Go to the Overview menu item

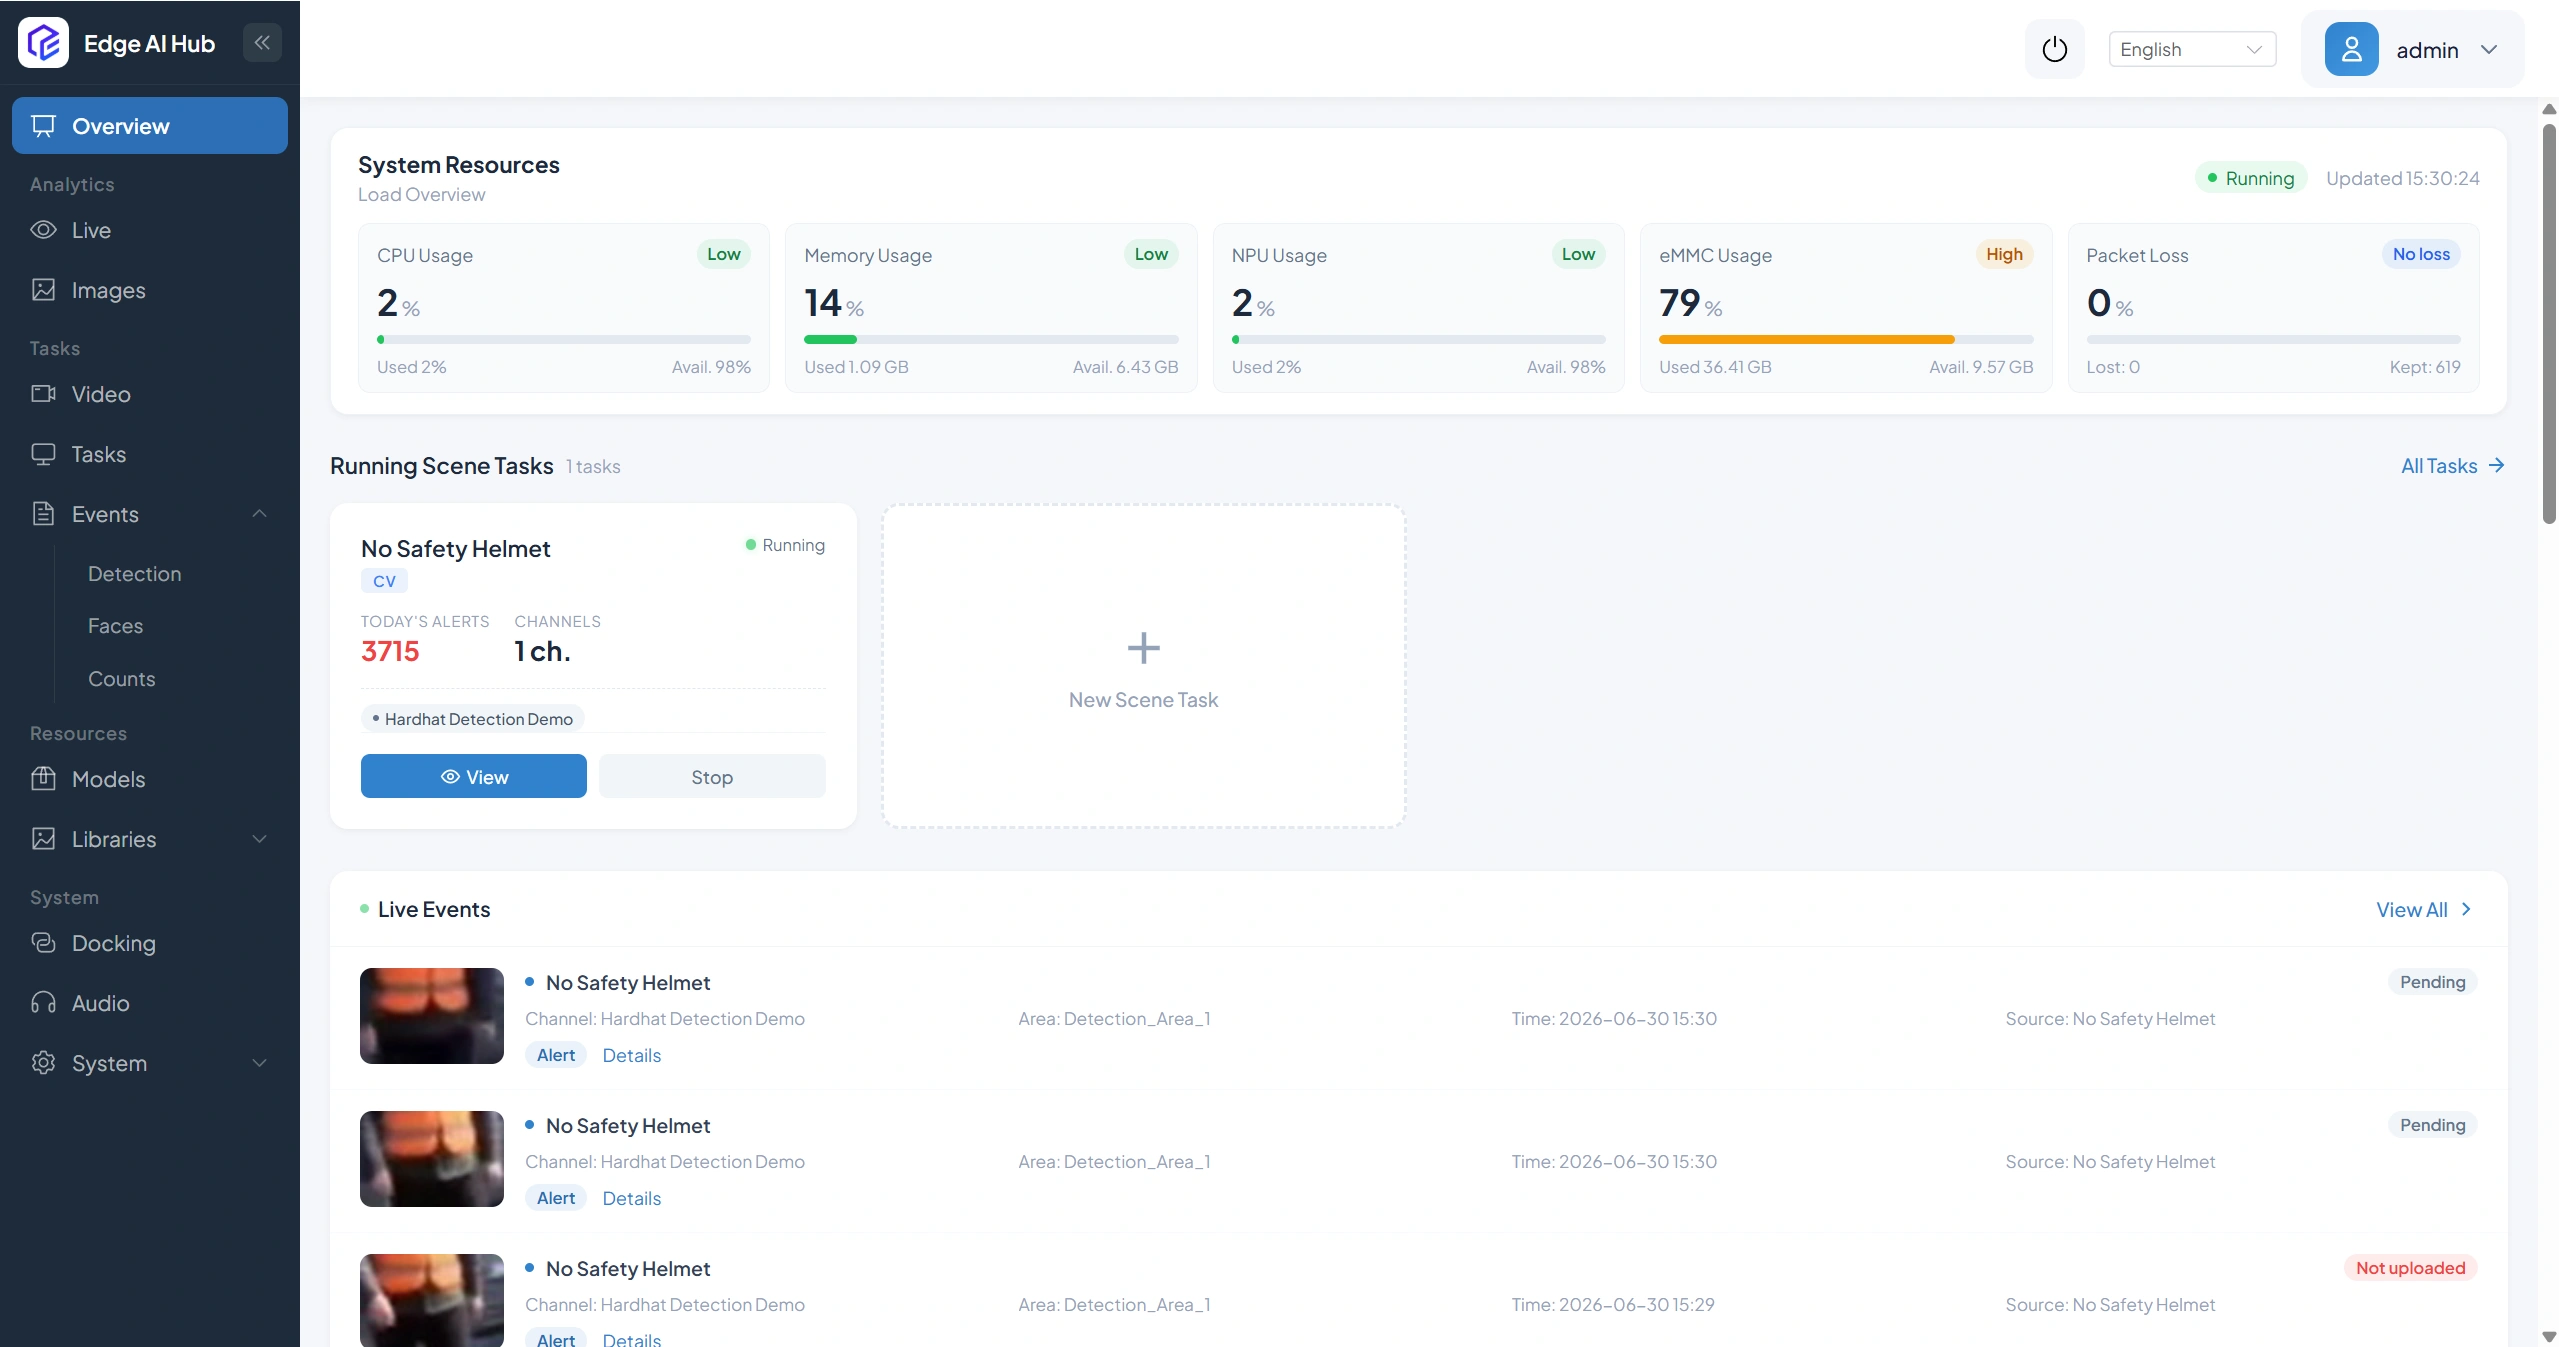point(150,126)
